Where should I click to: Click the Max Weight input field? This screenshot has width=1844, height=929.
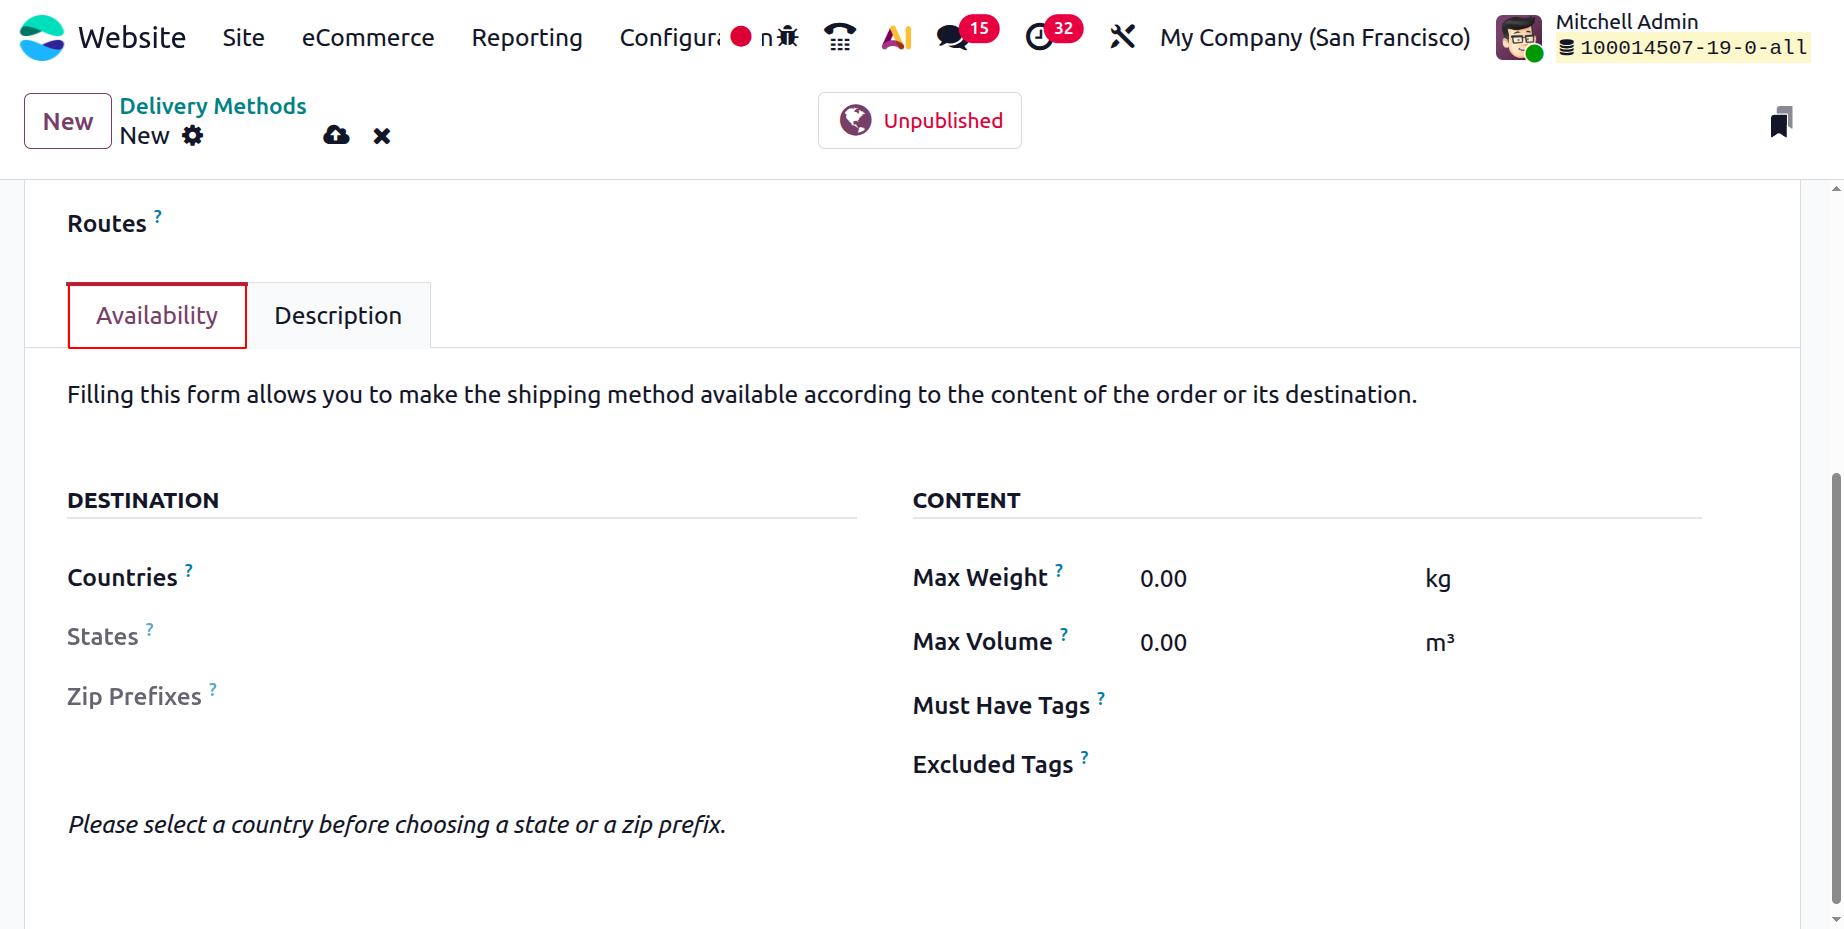pyautogui.click(x=1270, y=579)
